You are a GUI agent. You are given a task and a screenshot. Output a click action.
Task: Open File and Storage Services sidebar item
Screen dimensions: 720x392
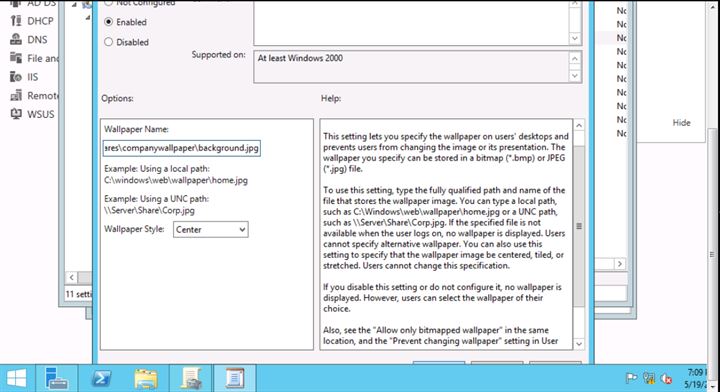(x=34, y=58)
